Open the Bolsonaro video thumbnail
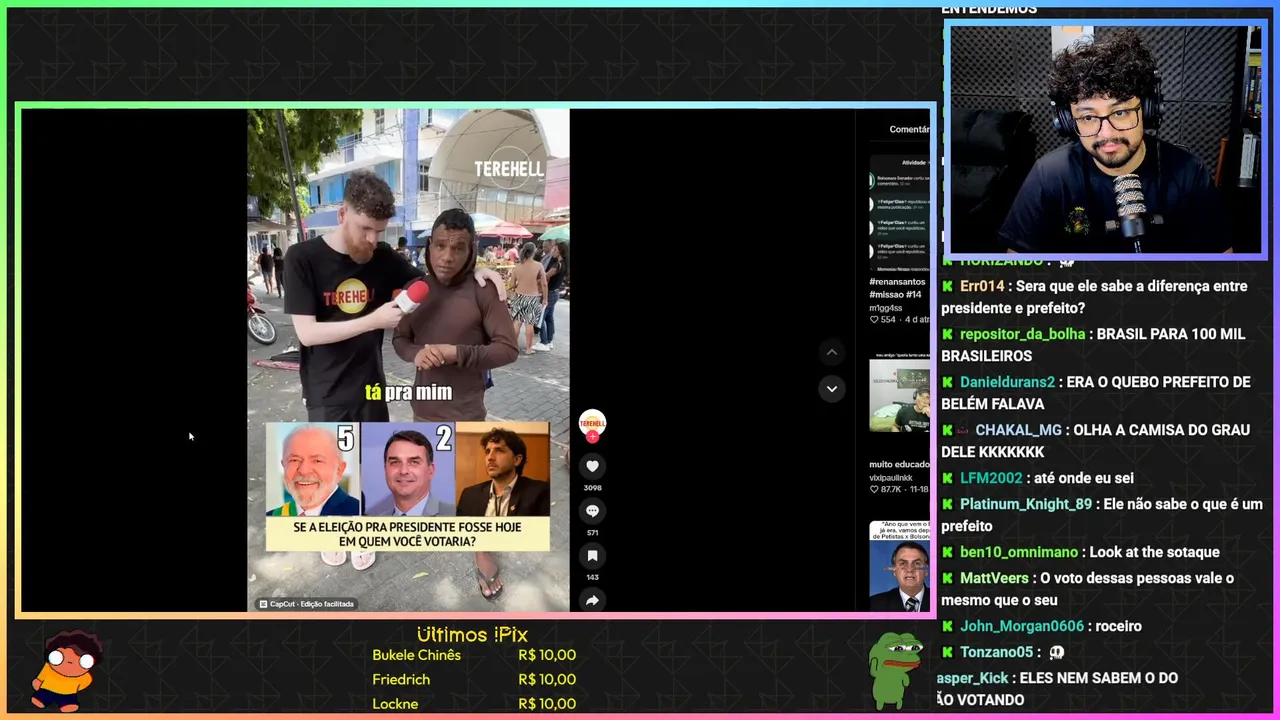The image size is (1280, 720). click(x=899, y=566)
